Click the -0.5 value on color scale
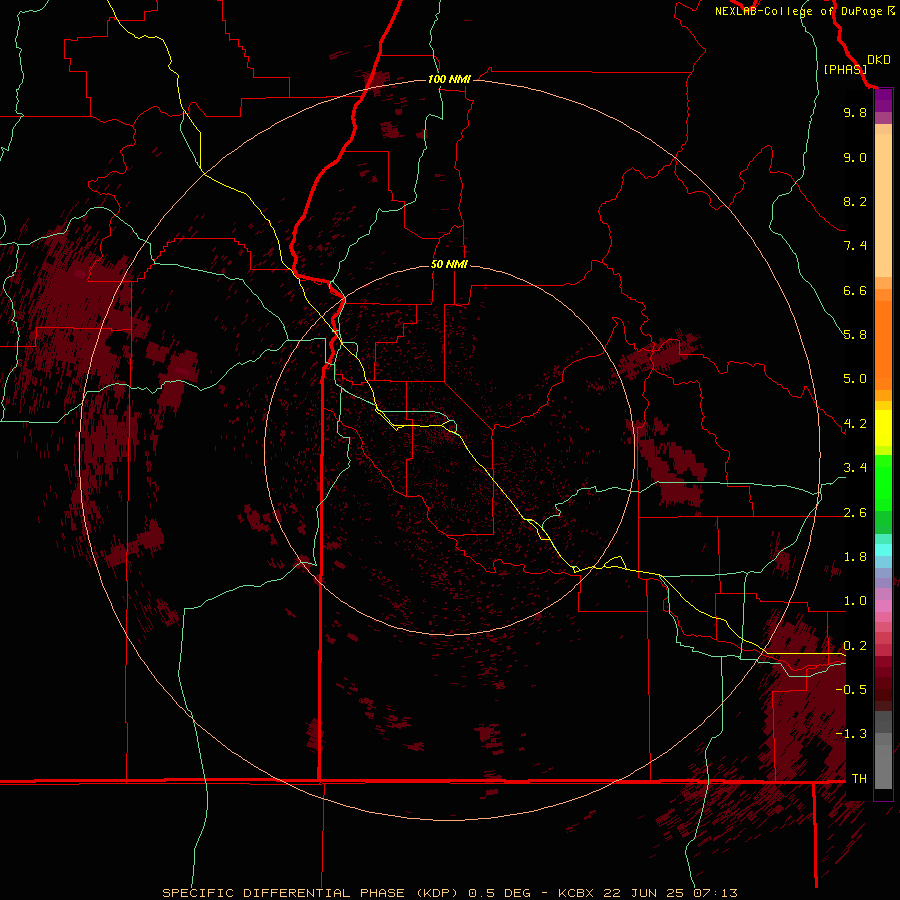This screenshot has height=900, width=900. pos(851,690)
